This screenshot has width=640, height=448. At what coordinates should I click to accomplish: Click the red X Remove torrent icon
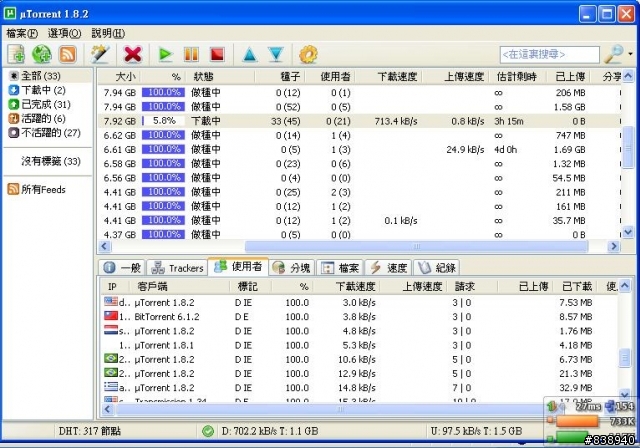point(133,54)
